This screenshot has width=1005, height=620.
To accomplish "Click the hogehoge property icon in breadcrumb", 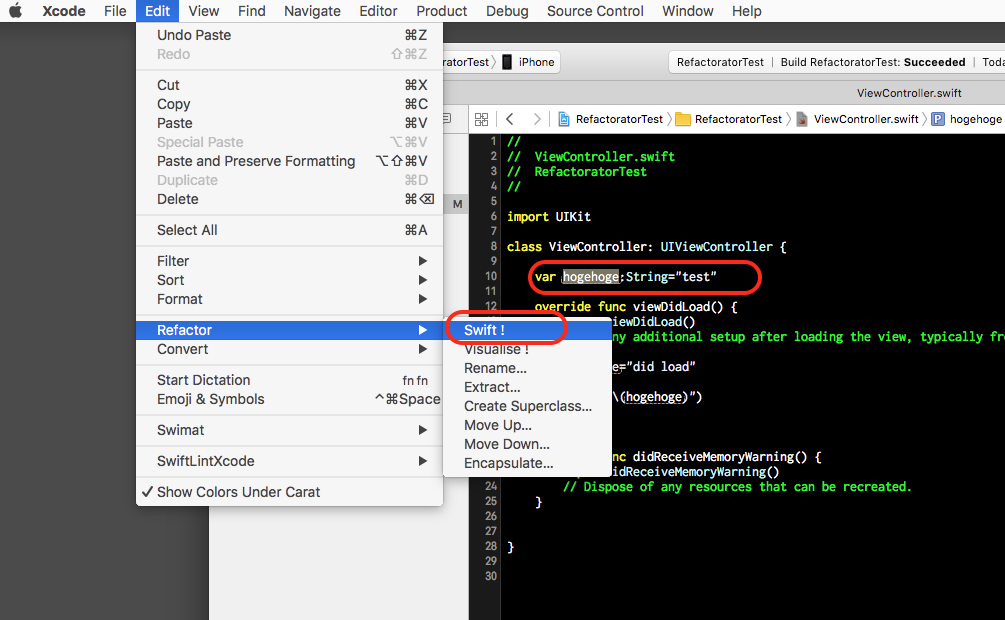I will pyautogui.click(x=938, y=119).
